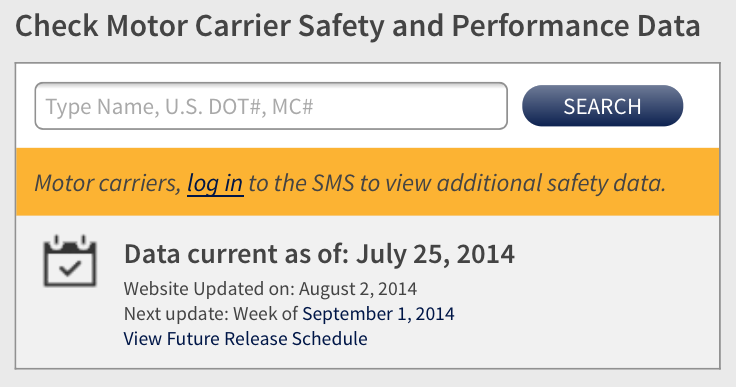Click the word SMS in orange banner
This screenshot has width=736, height=387.
[333, 183]
